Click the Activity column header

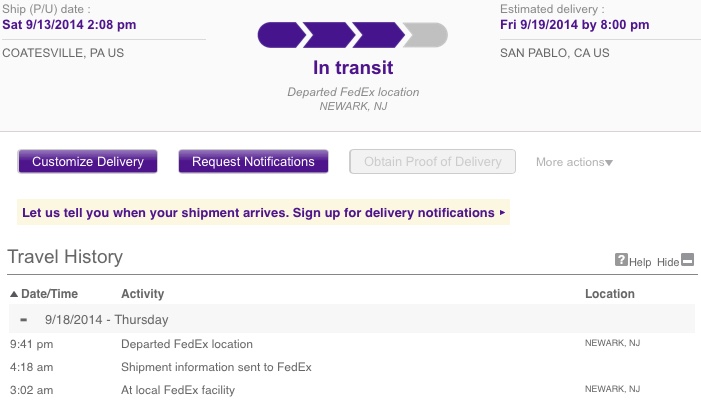pos(143,294)
